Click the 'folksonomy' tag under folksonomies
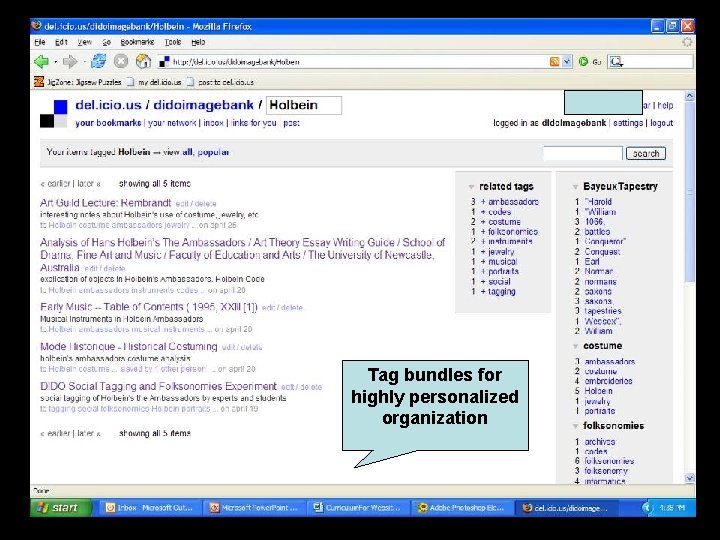Viewport: 720px width, 540px height. (606, 471)
